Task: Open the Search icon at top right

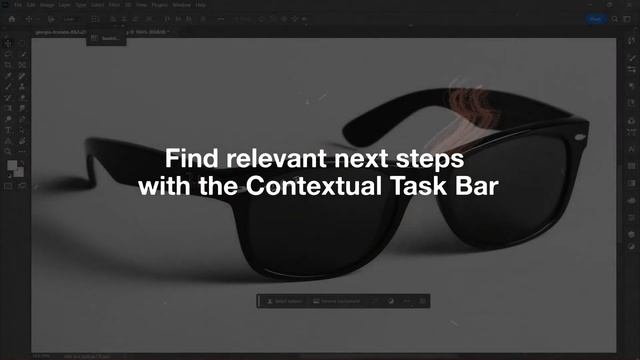Action: click(615, 19)
